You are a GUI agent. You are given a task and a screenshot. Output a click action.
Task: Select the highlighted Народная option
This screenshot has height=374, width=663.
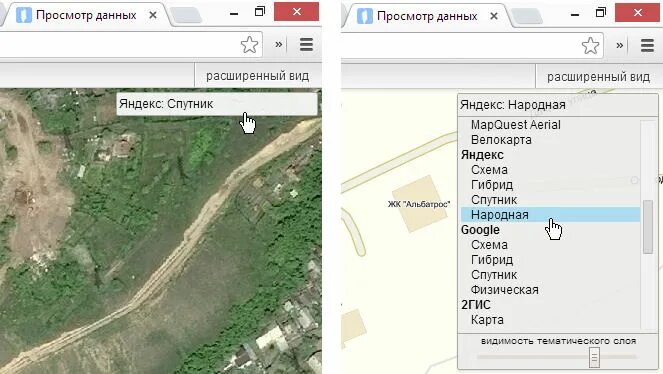[550, 215]
